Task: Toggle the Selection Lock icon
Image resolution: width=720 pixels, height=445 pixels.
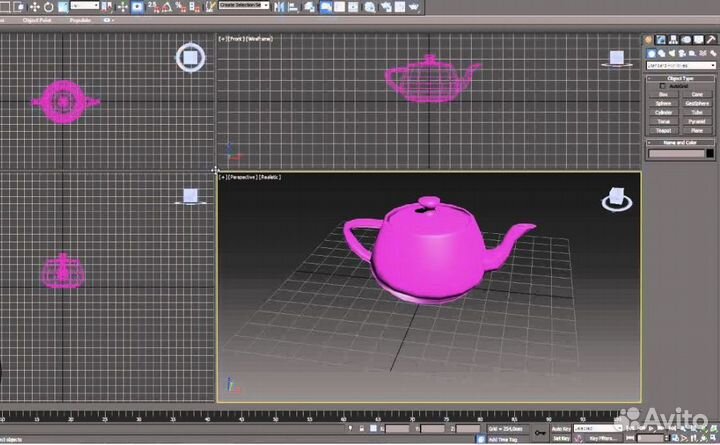Action: point(362,428)
